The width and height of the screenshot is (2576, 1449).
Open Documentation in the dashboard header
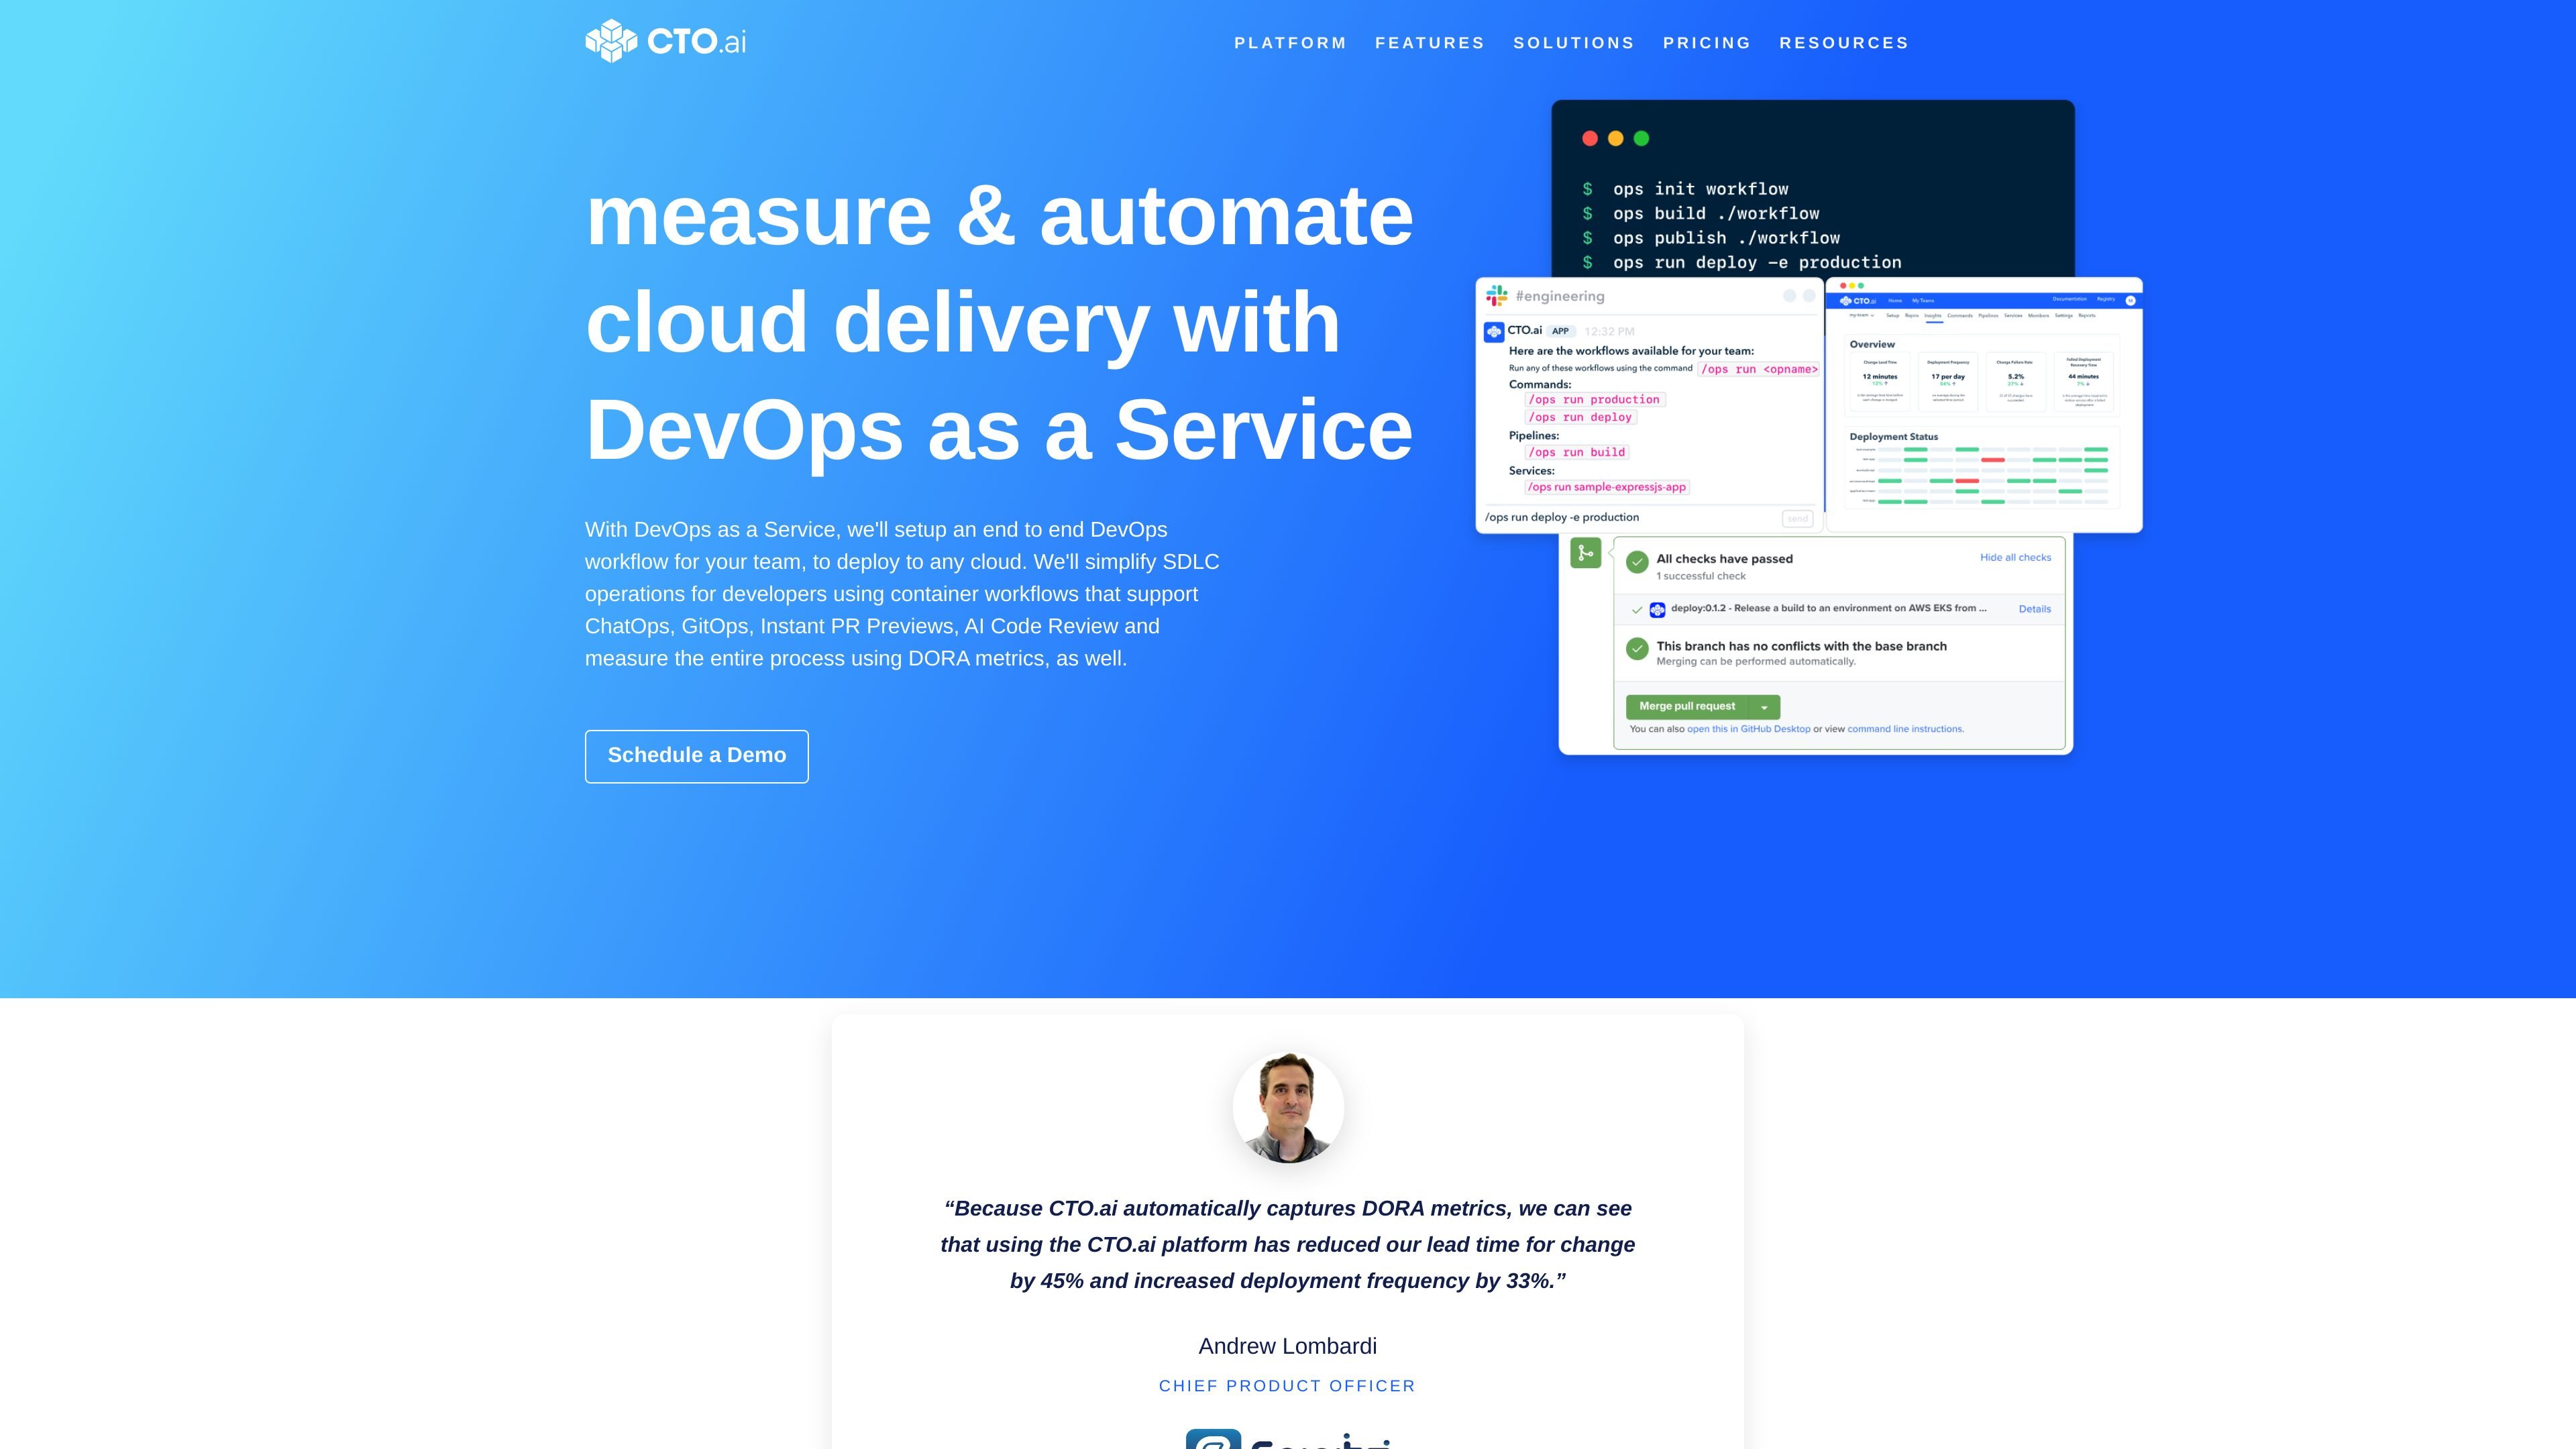point(2069,299)
